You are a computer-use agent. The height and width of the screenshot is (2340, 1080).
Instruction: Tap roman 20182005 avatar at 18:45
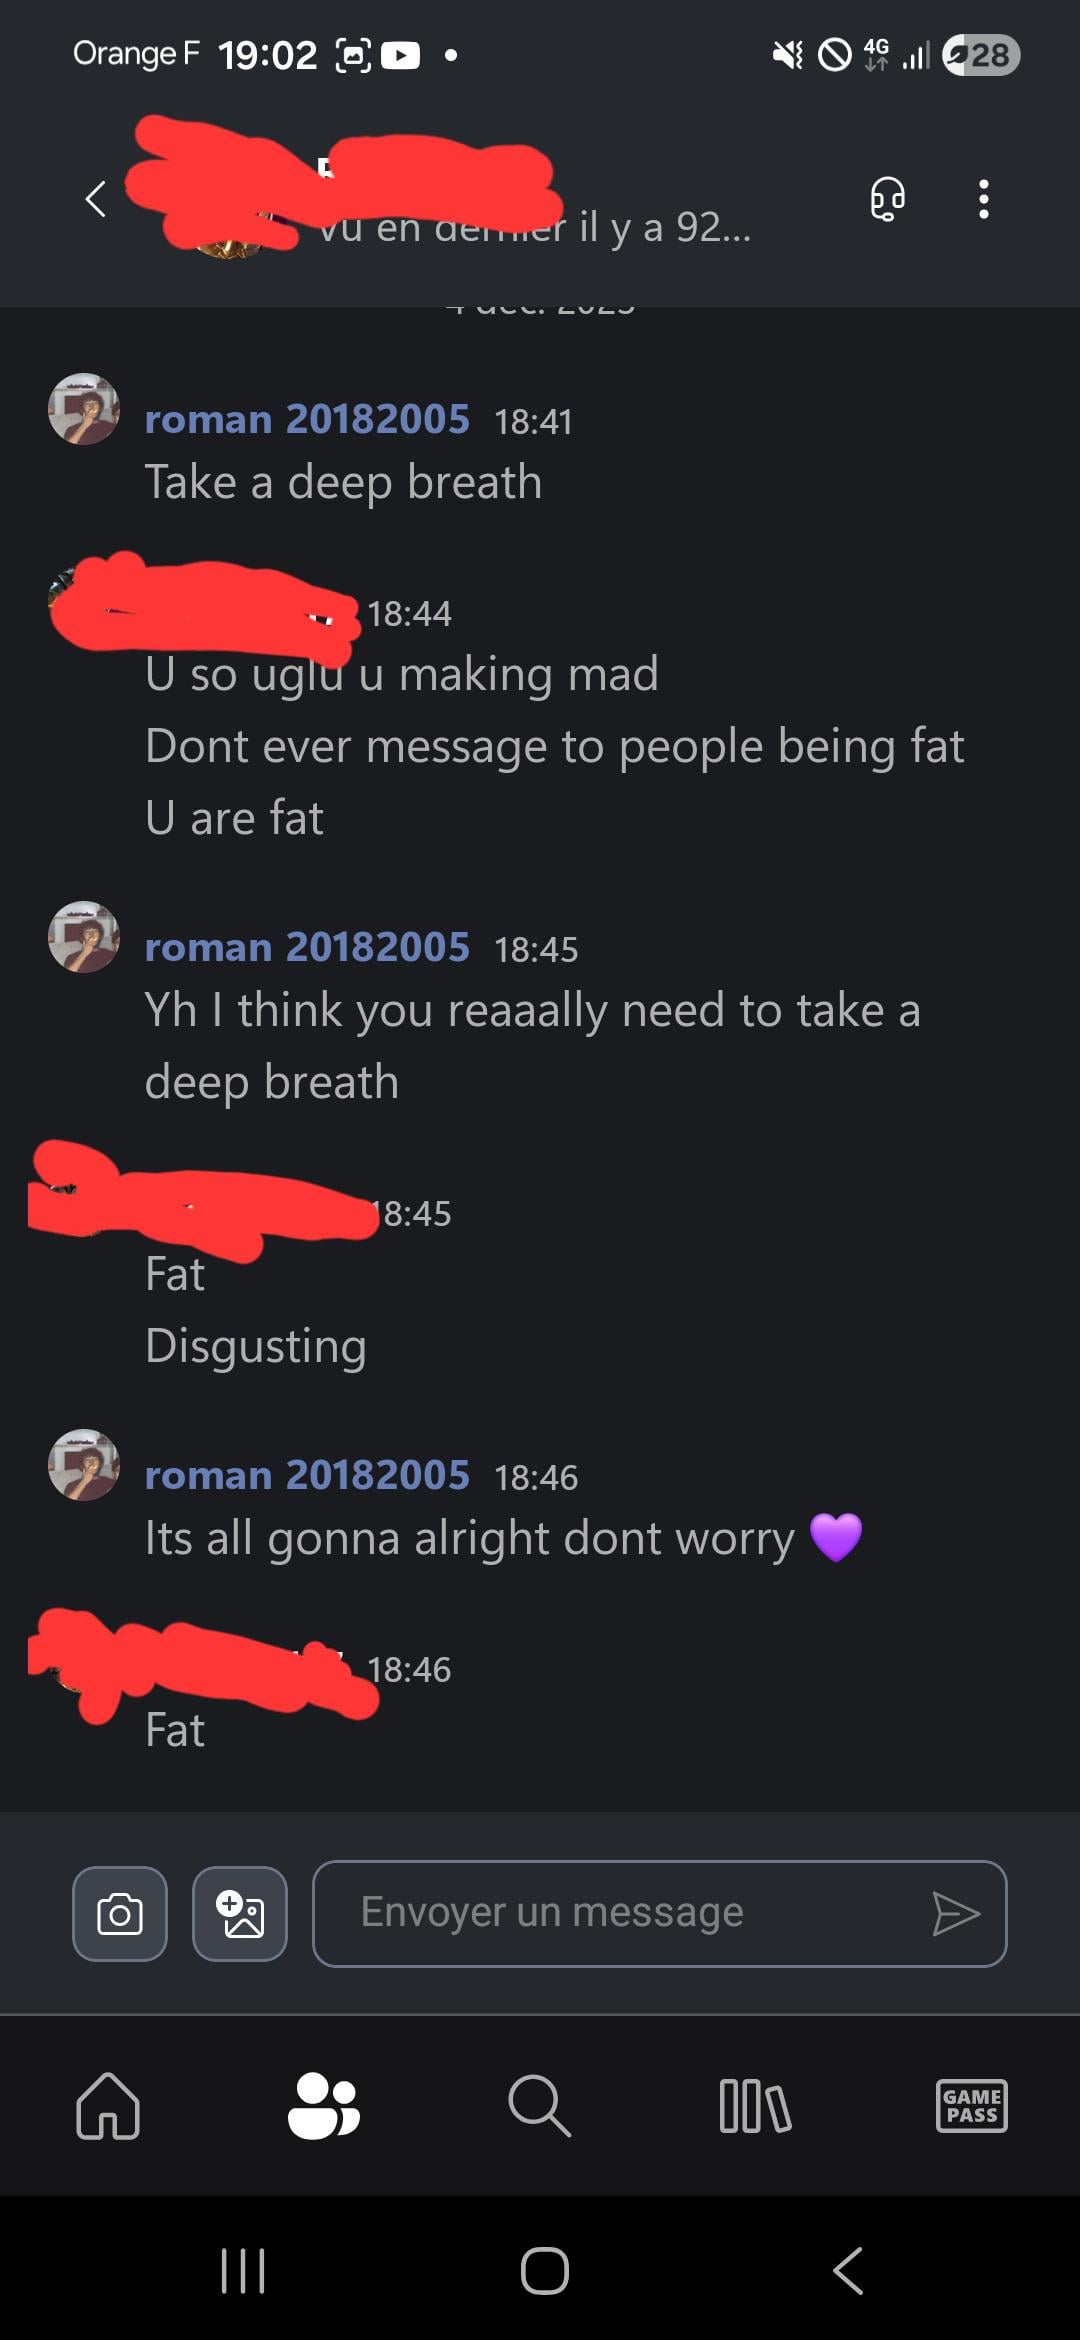pyautogui.click(x=84, y=937)
